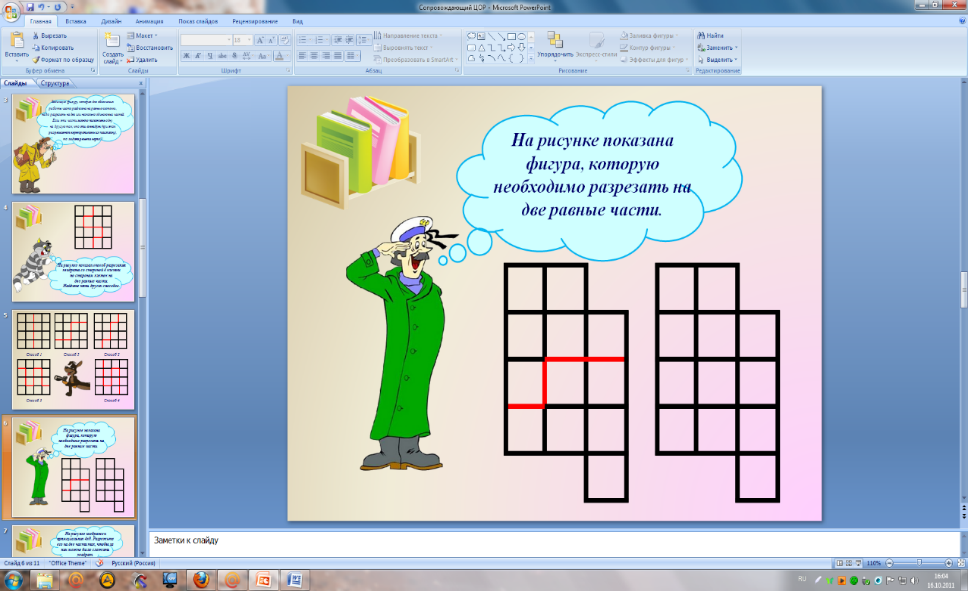Open Преобразовать в SmartArt dropdown
The width and height of the screenshot is (968, 591).
tap(417, 60)
